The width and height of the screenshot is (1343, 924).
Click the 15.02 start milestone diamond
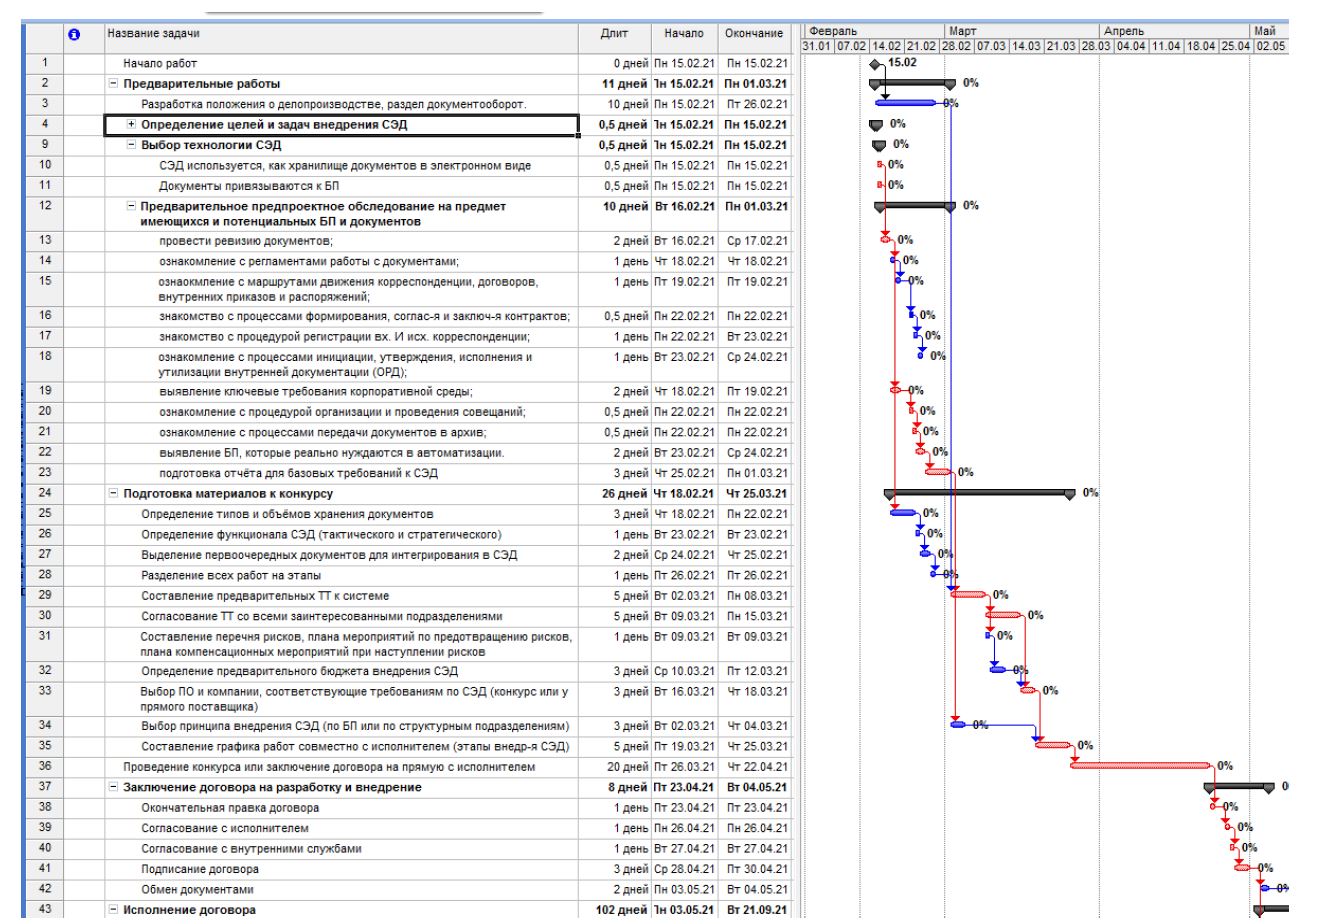click(877, 63)
